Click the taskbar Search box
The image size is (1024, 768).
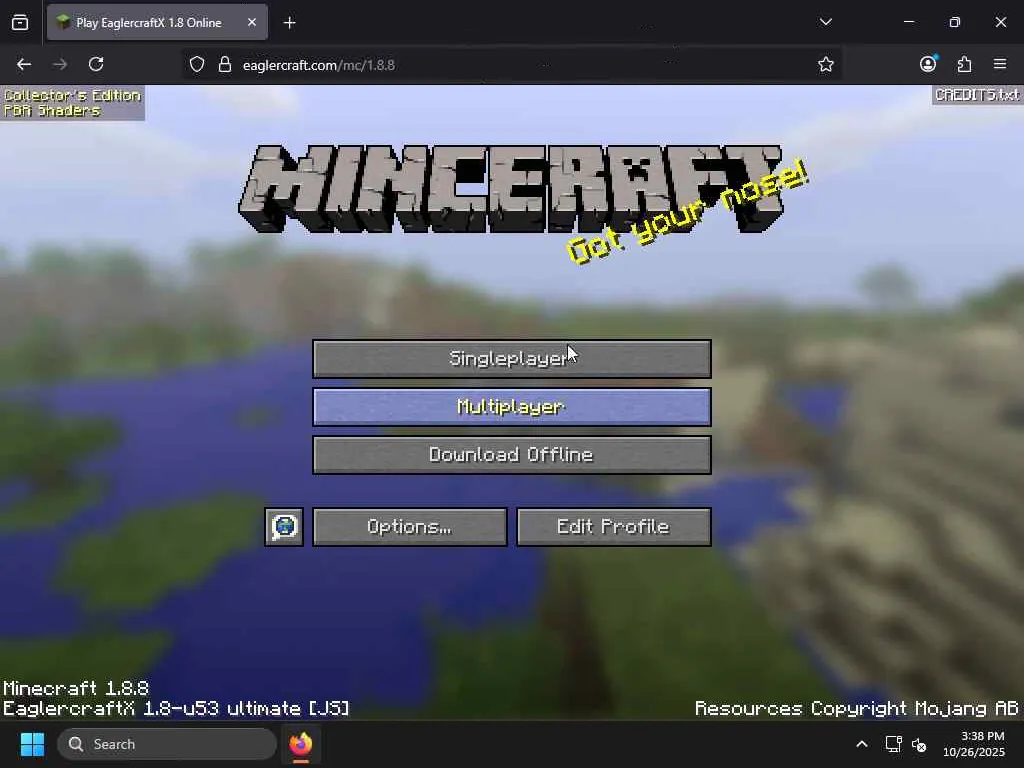click(167, 744)
